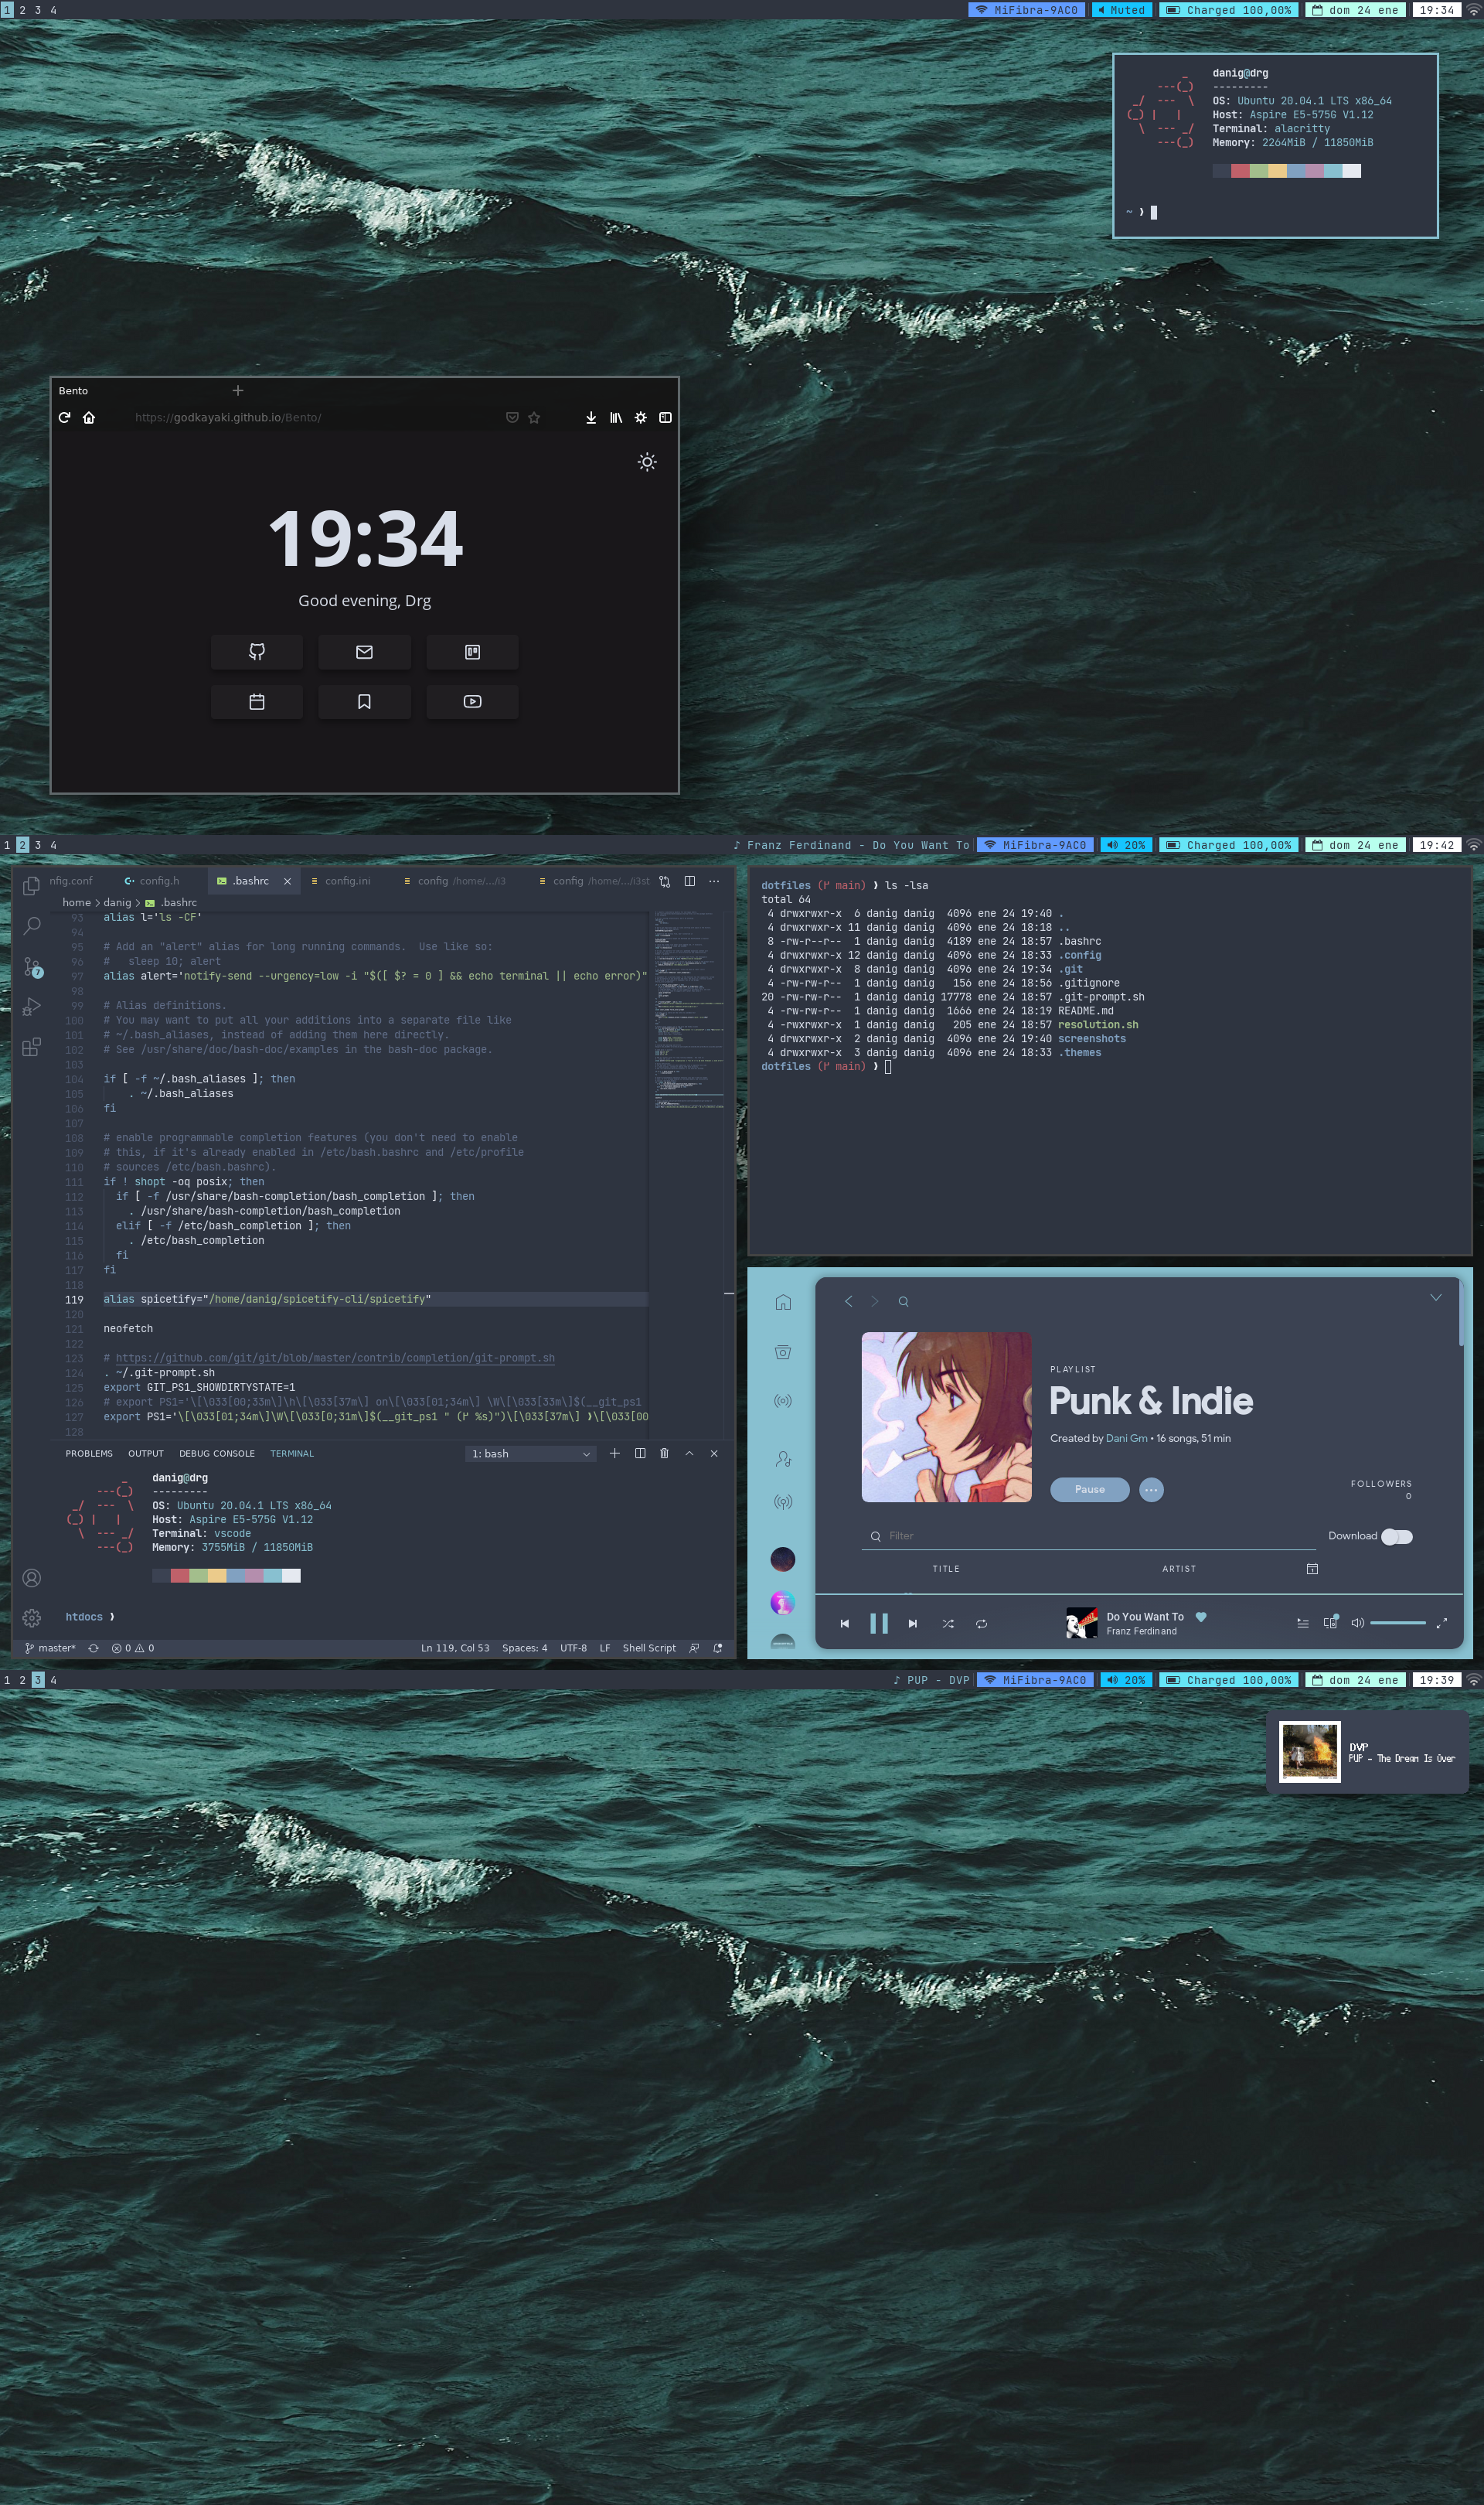1484x2505 pixels.
Task: Toggle shuffle in Spotify player
Action: (x=947, y=1624)
